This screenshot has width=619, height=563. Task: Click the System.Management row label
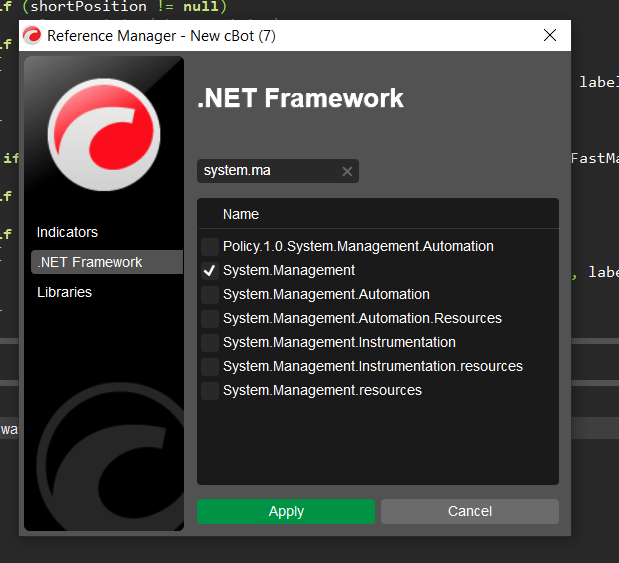pos(289,270)
